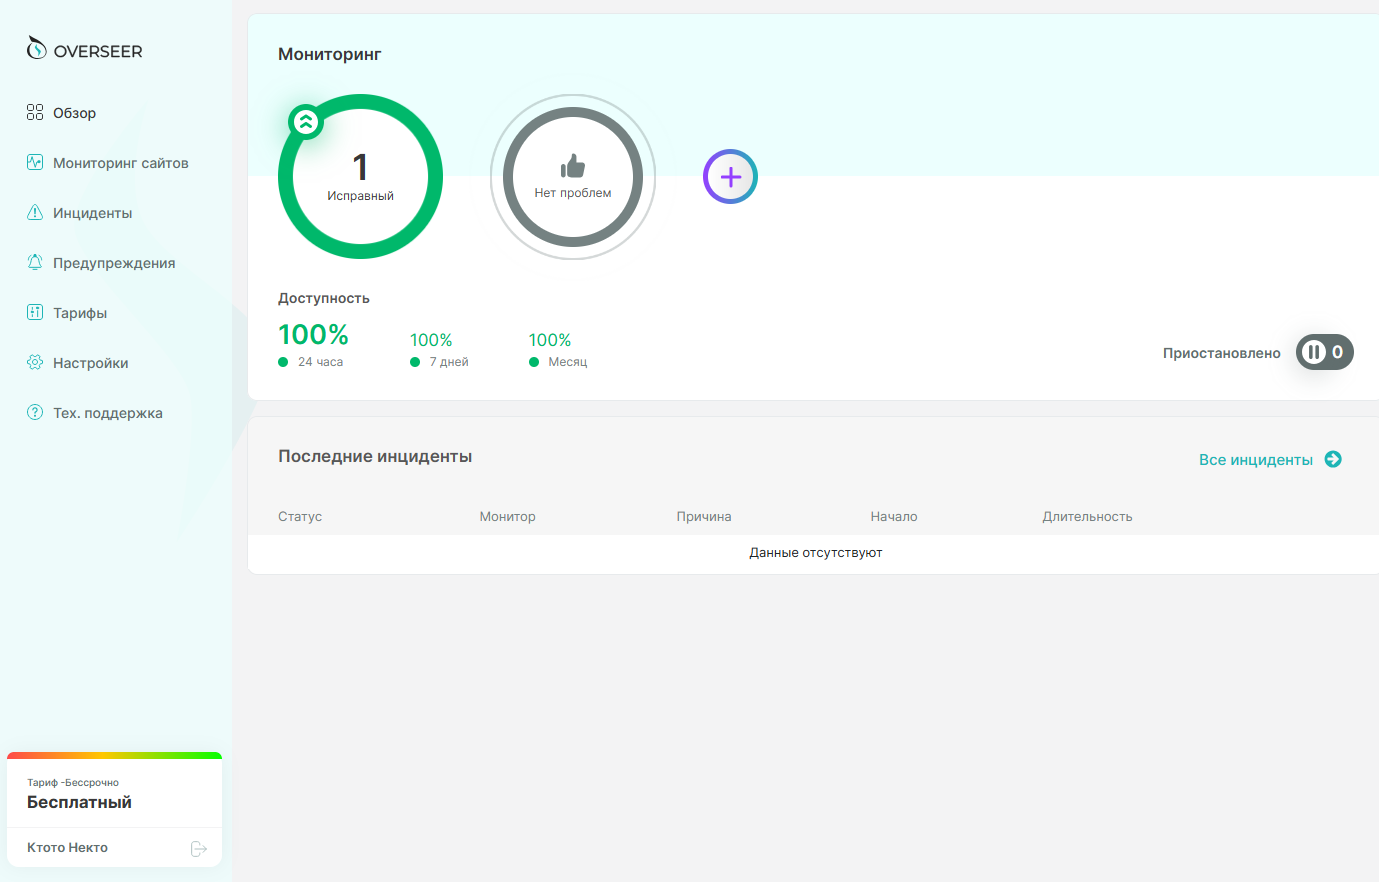Click the Тех. поддержка question mark icon

(x=35, y=412)
